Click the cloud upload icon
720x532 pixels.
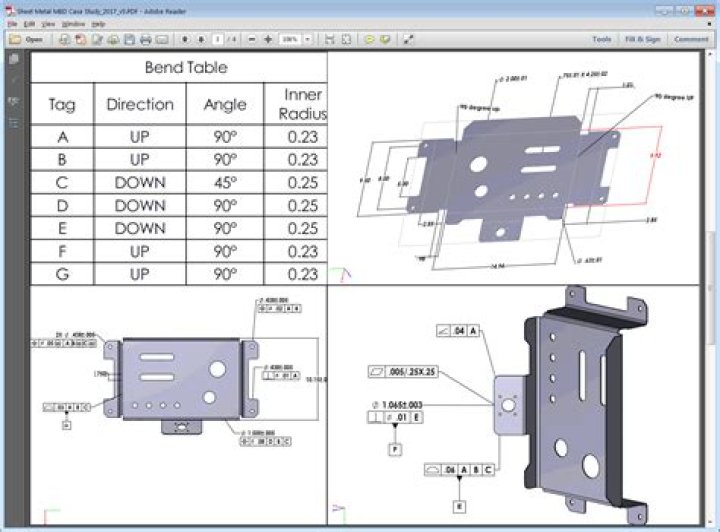point(113,39)
